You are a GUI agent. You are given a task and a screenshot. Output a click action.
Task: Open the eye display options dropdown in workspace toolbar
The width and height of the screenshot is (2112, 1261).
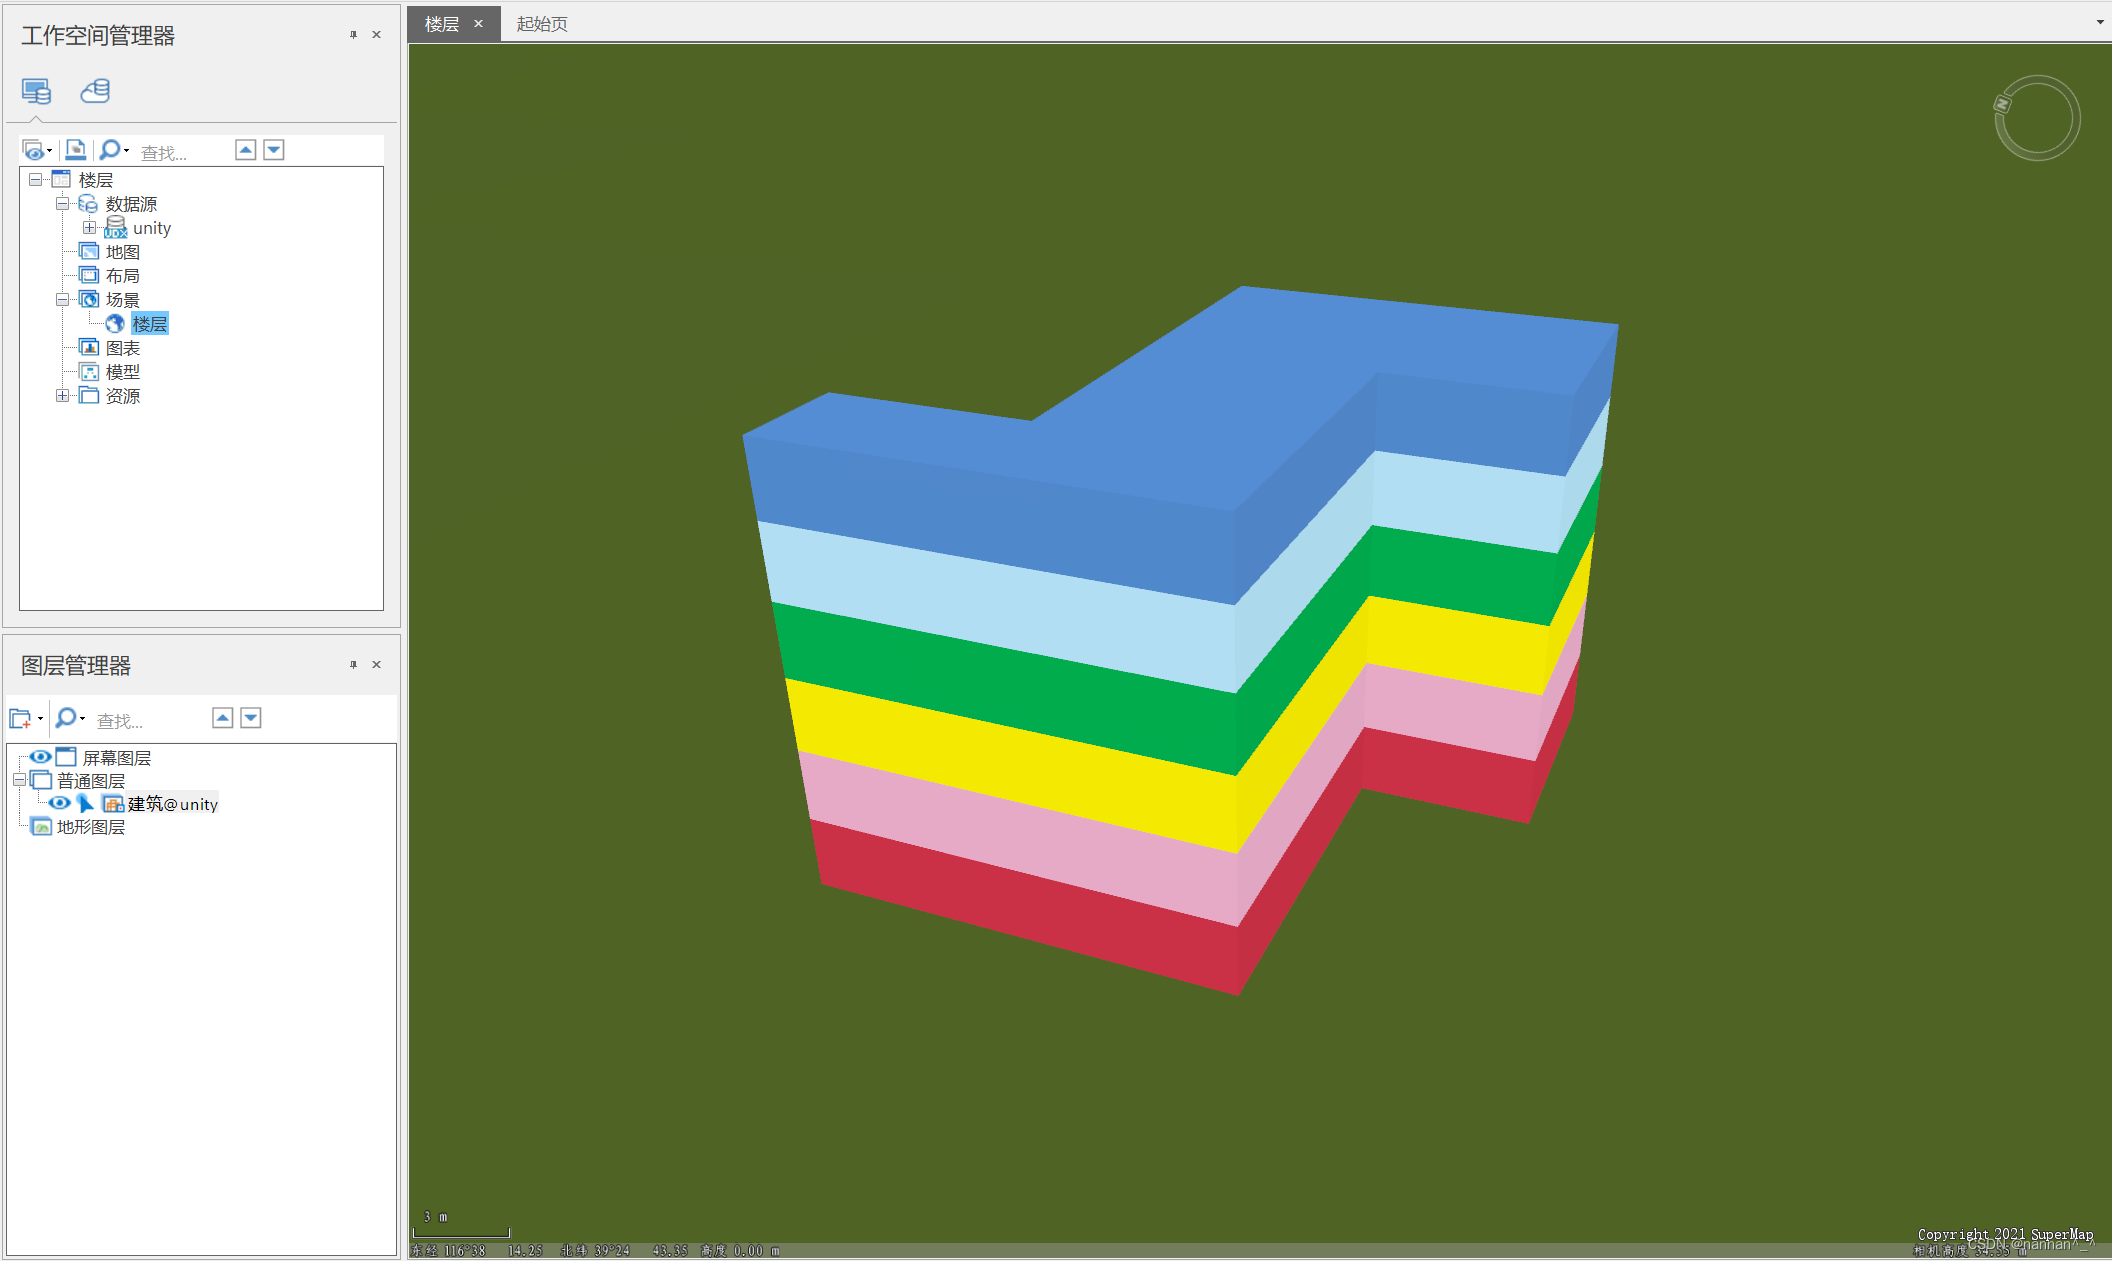point(49,151)
